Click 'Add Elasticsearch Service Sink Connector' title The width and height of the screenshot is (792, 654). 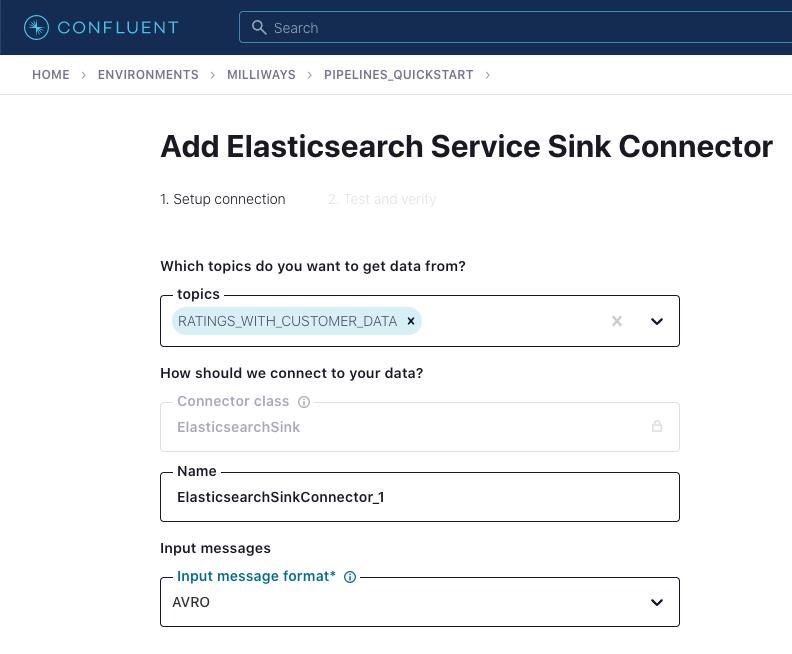click(466, 147)
